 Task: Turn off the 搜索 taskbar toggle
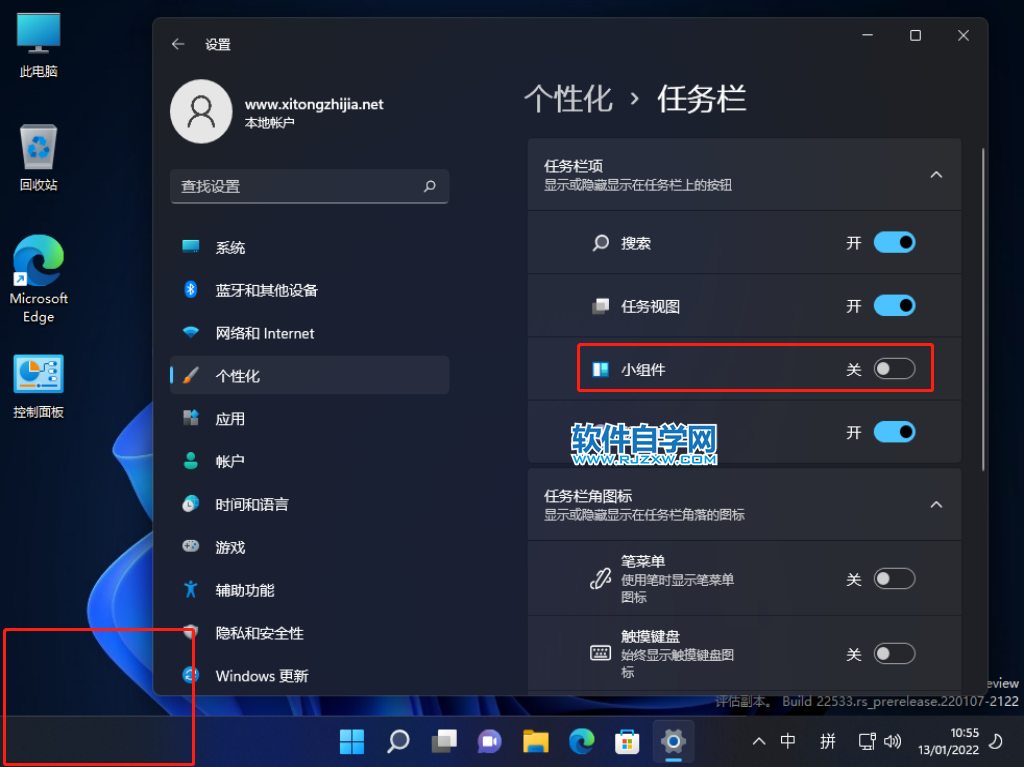click(894, 242)
